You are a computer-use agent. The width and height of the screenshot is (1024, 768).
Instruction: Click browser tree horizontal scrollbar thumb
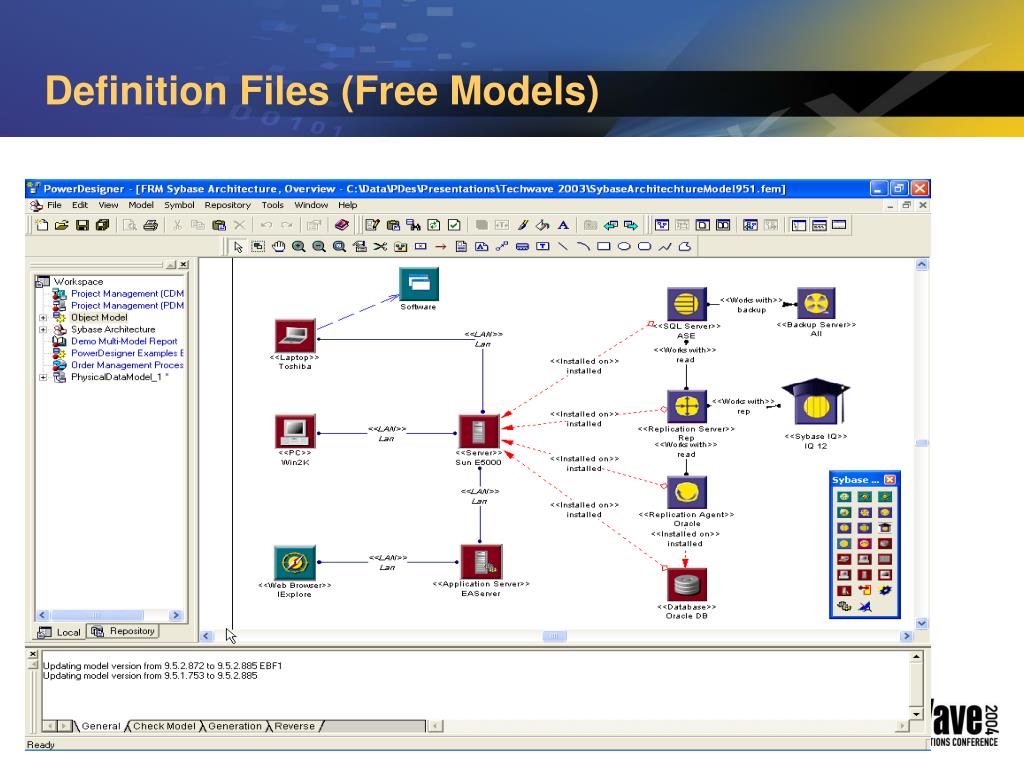(x=97, y=615)
